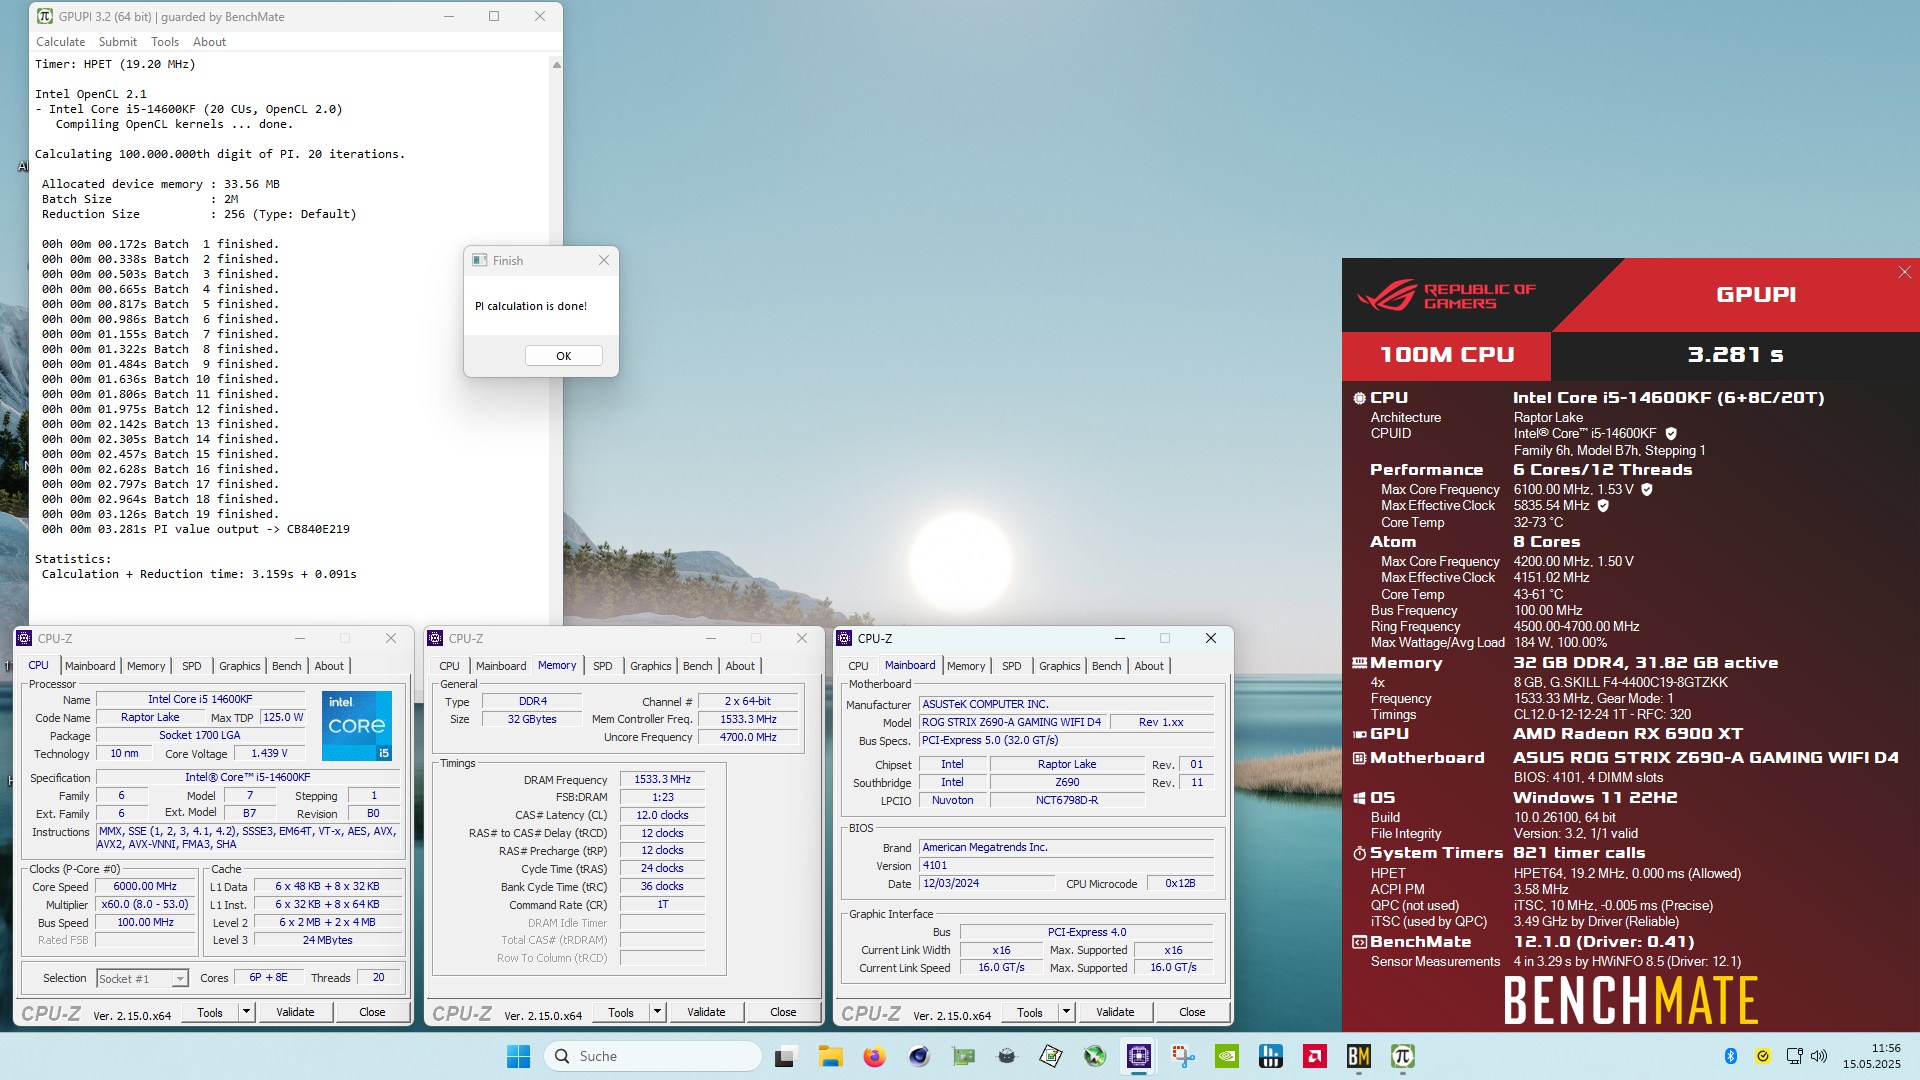Click Close button in CPU-Z CPU window
The height and width of the screenshot is (1080, 1920).
pyautogui.click(x=372, y=1012)
